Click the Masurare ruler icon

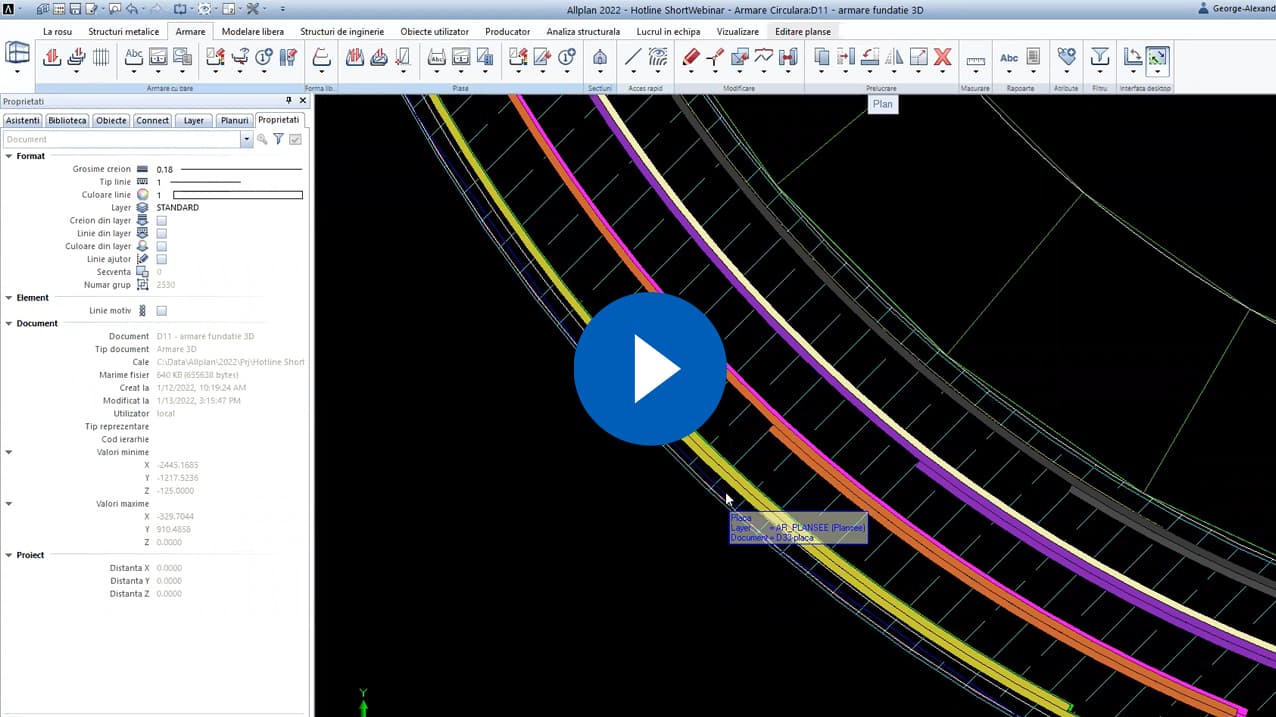tap(975, 60)
